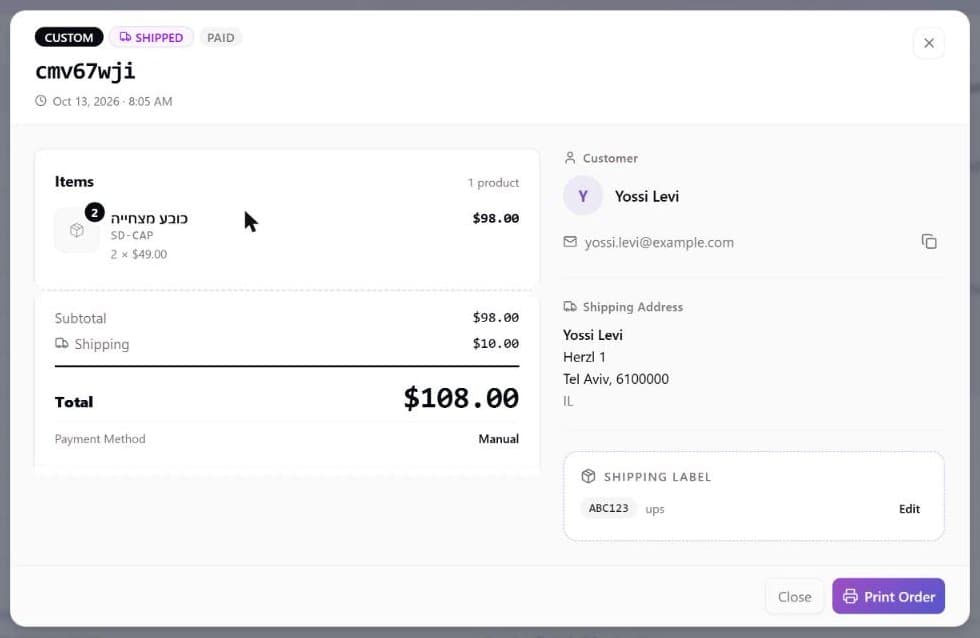Edit the shipping label
980x638 pixels.
[x=909, y=509]
